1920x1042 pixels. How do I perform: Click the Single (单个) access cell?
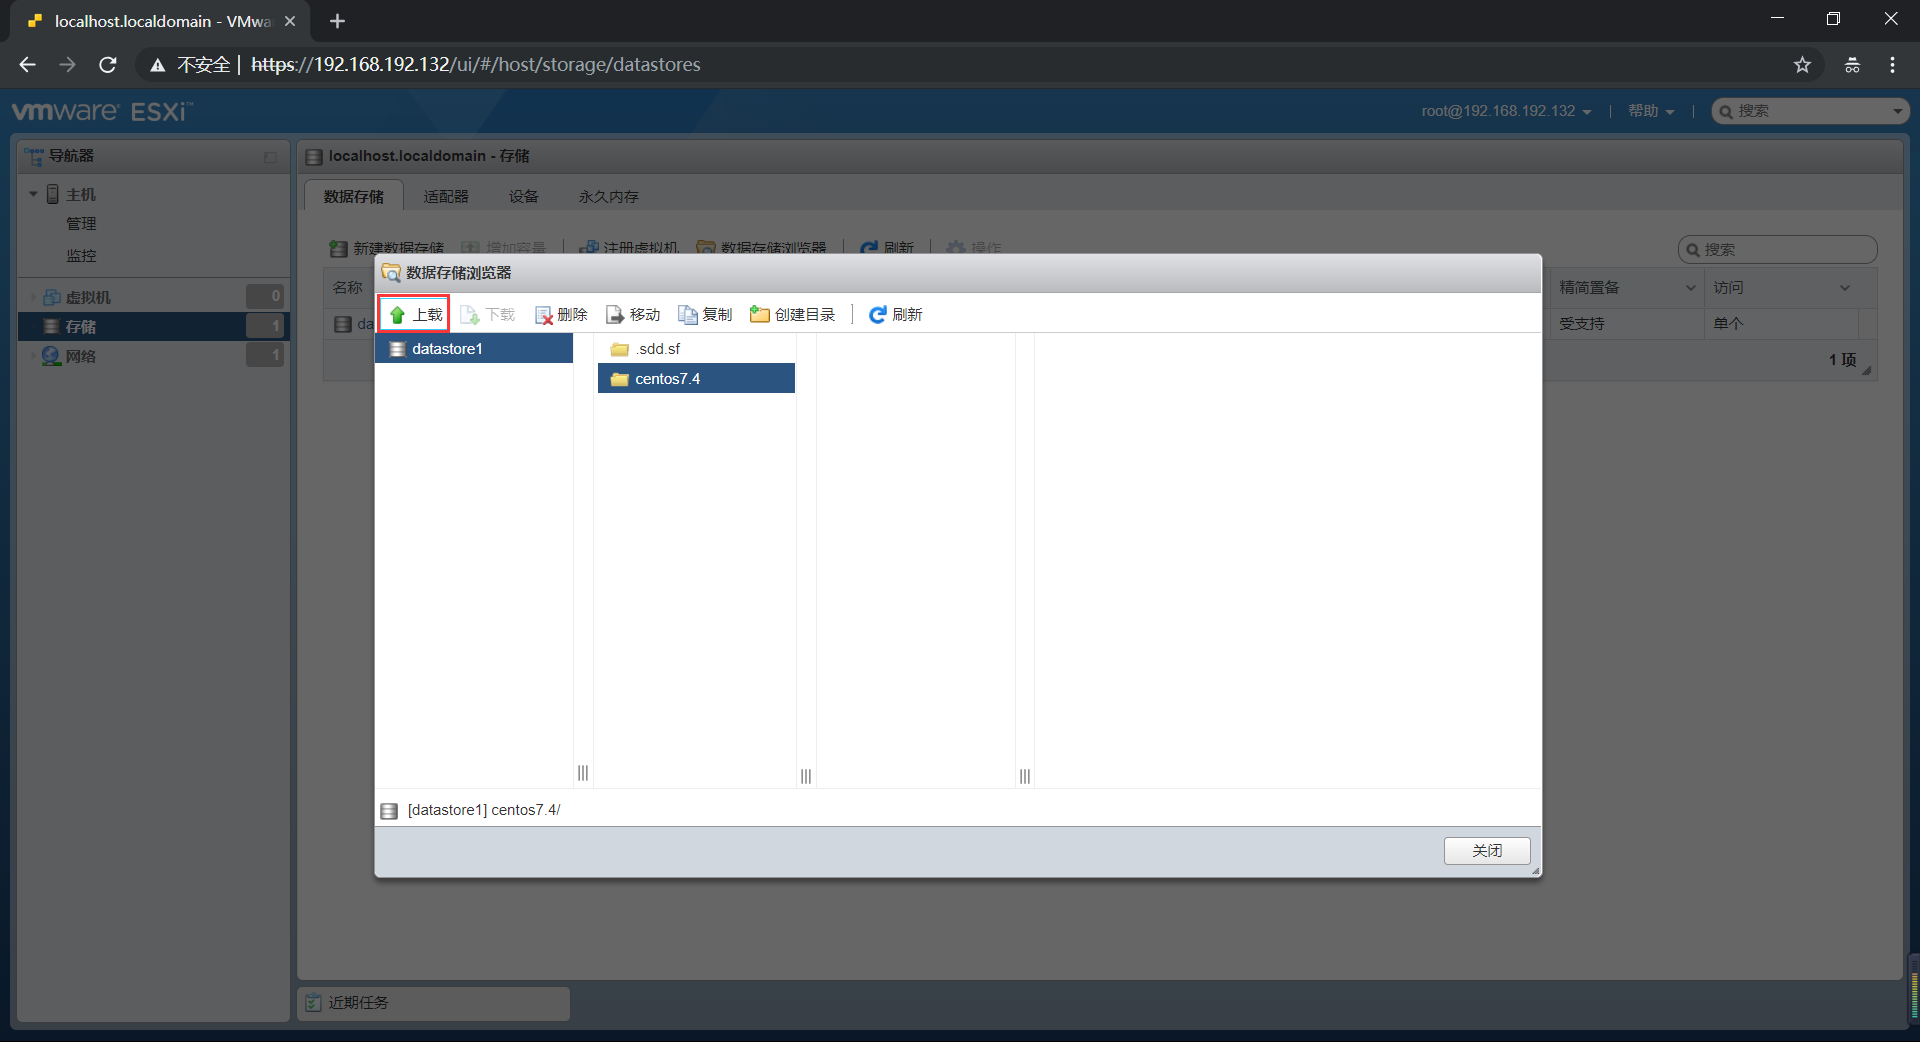[x=1728, y=324]
